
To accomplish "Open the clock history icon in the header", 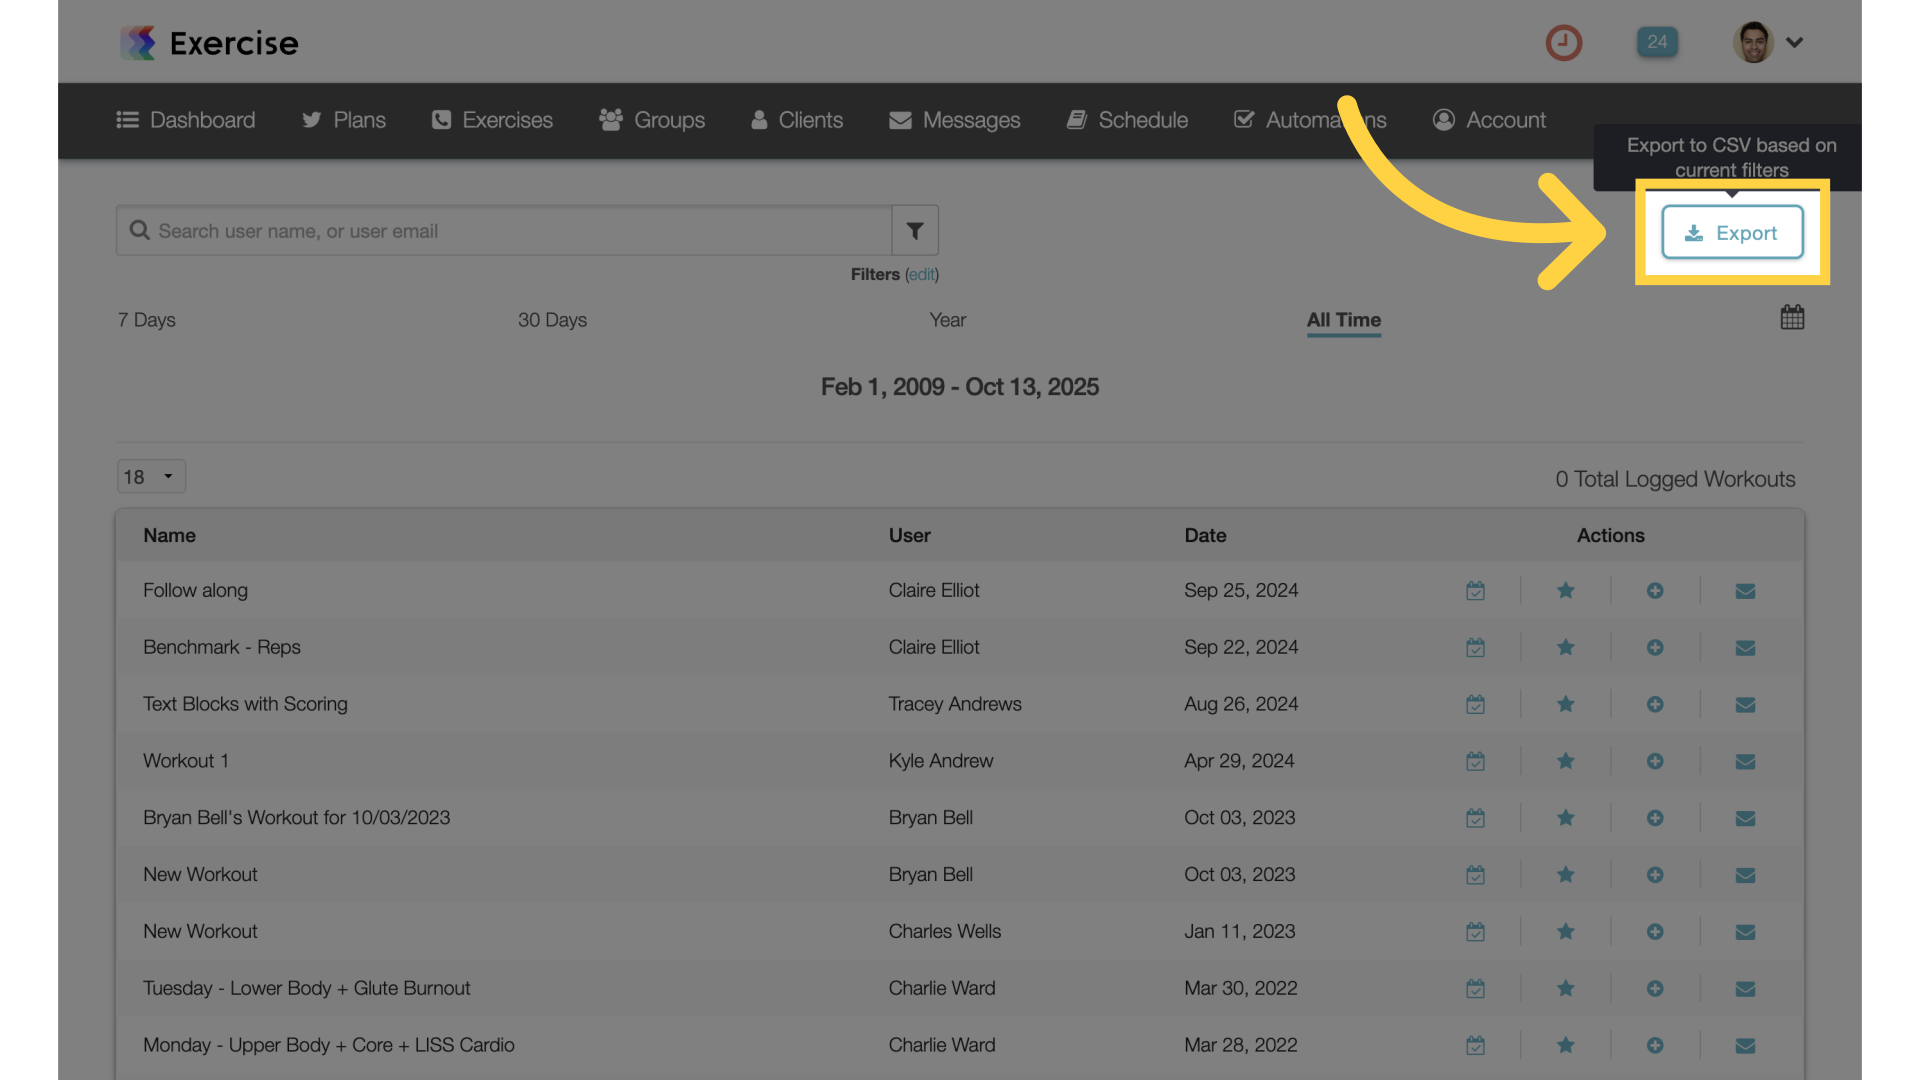I will pos(1564,42).
